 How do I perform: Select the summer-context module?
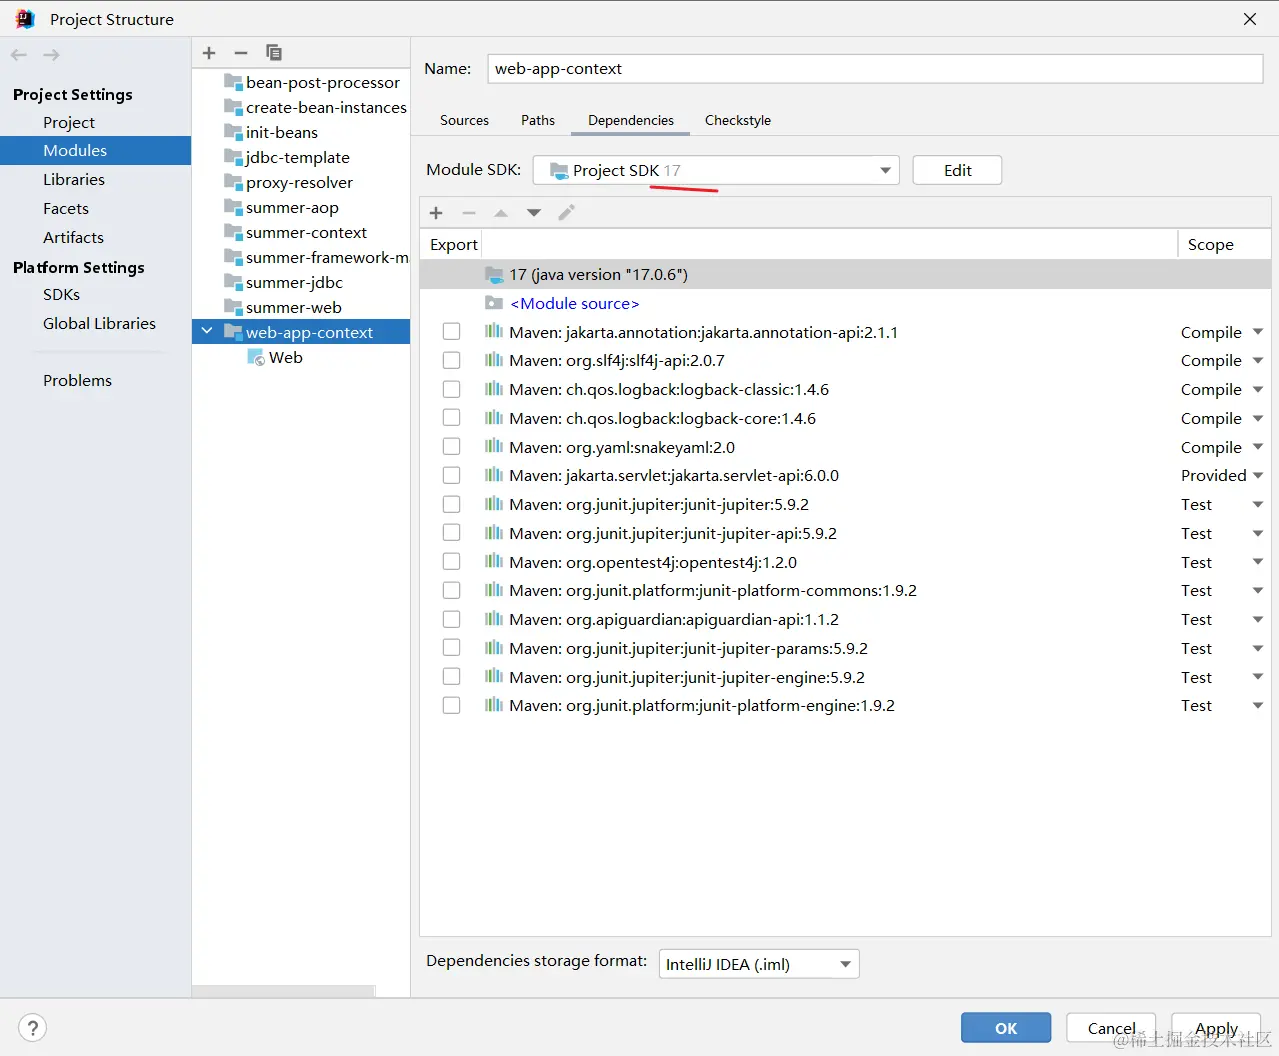tap(306, 232)
